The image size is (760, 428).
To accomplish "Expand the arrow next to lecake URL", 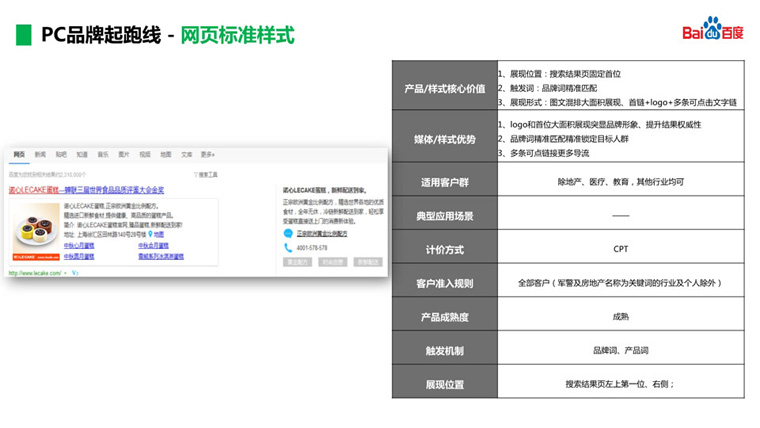I will [65, 273].
